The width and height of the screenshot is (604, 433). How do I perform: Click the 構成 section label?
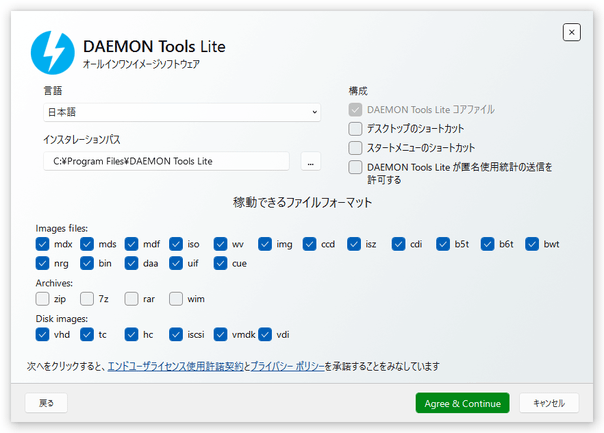[358, 91]
